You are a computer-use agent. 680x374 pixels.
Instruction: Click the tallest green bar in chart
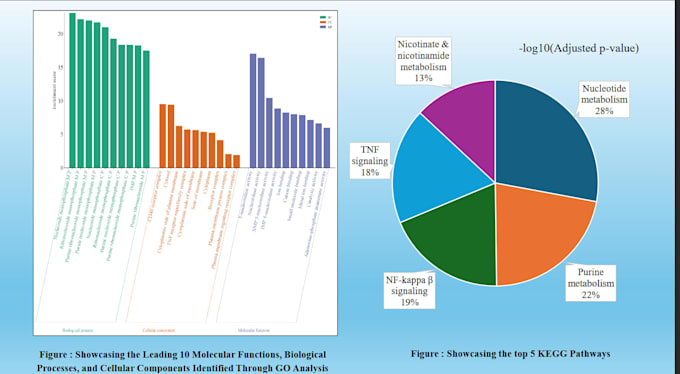(x=72, y=90)
